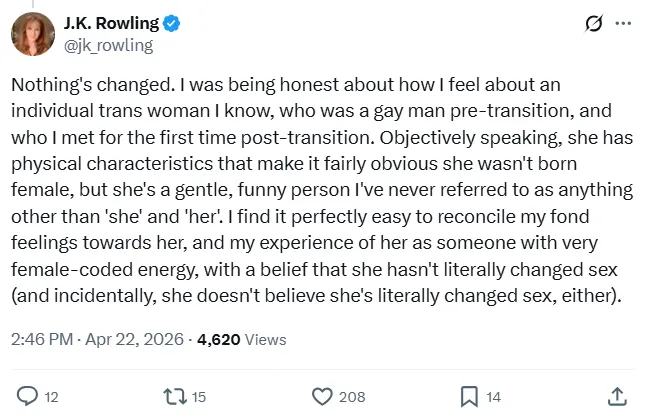Repost this tweet using the arrows icon
The height and width of the screenshot is (419, 651).
pos(172,397)
